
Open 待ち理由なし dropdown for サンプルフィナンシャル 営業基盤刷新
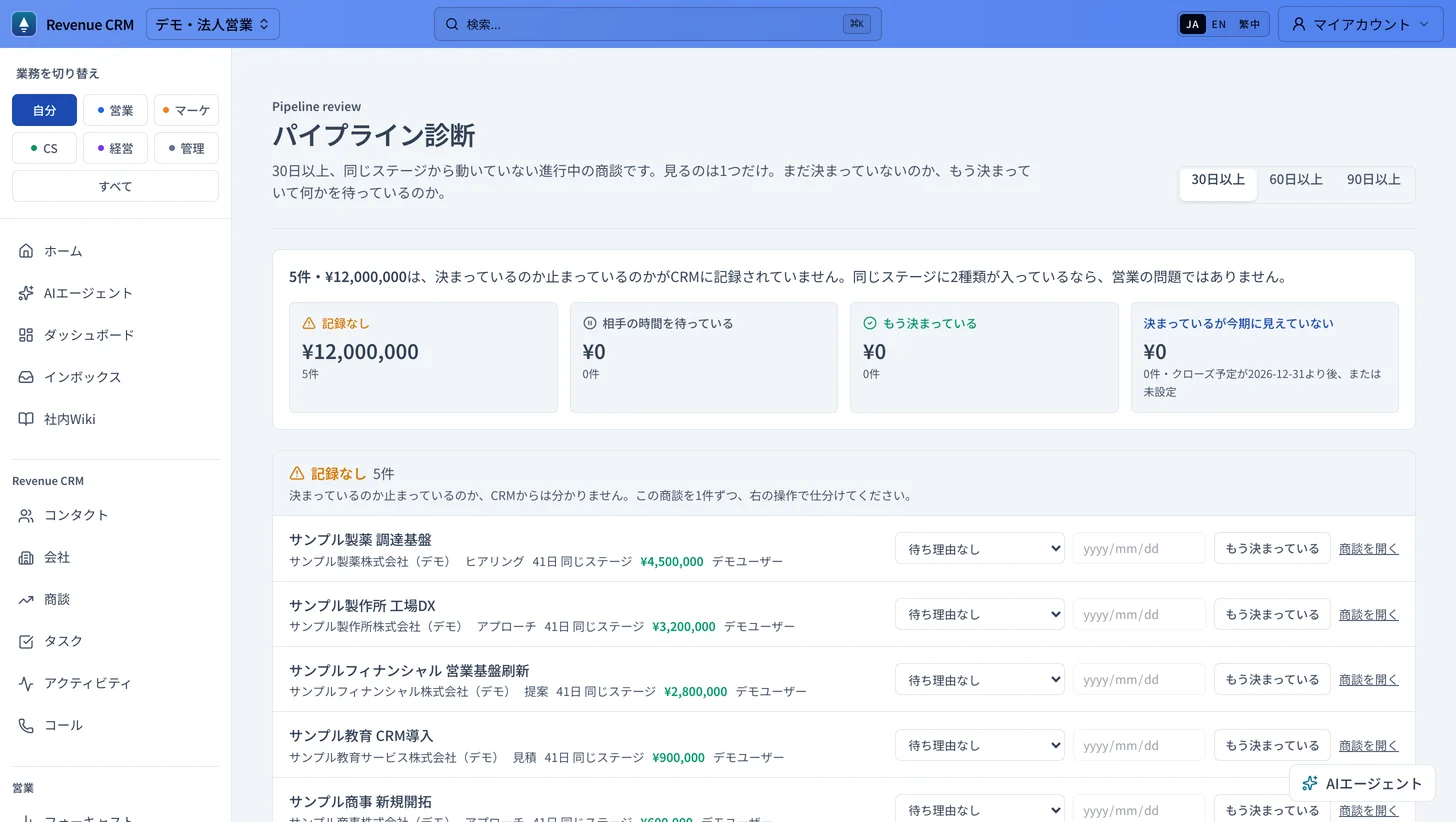(x=980, y=679)
